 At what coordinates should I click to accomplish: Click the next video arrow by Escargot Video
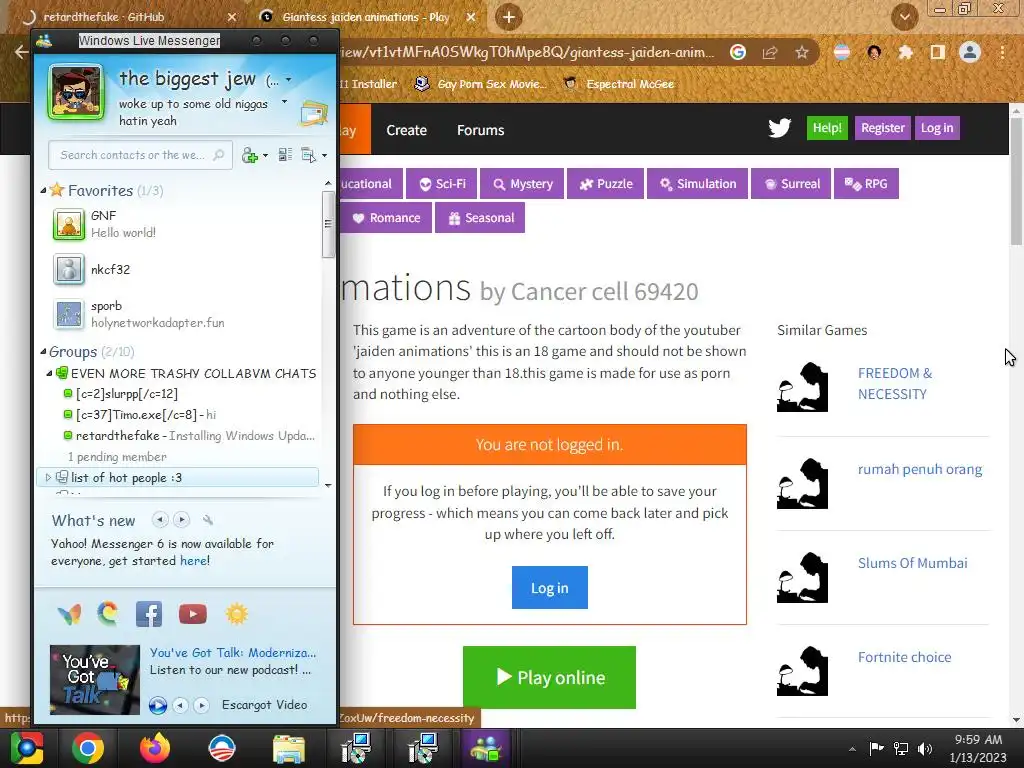coord(202,705)
